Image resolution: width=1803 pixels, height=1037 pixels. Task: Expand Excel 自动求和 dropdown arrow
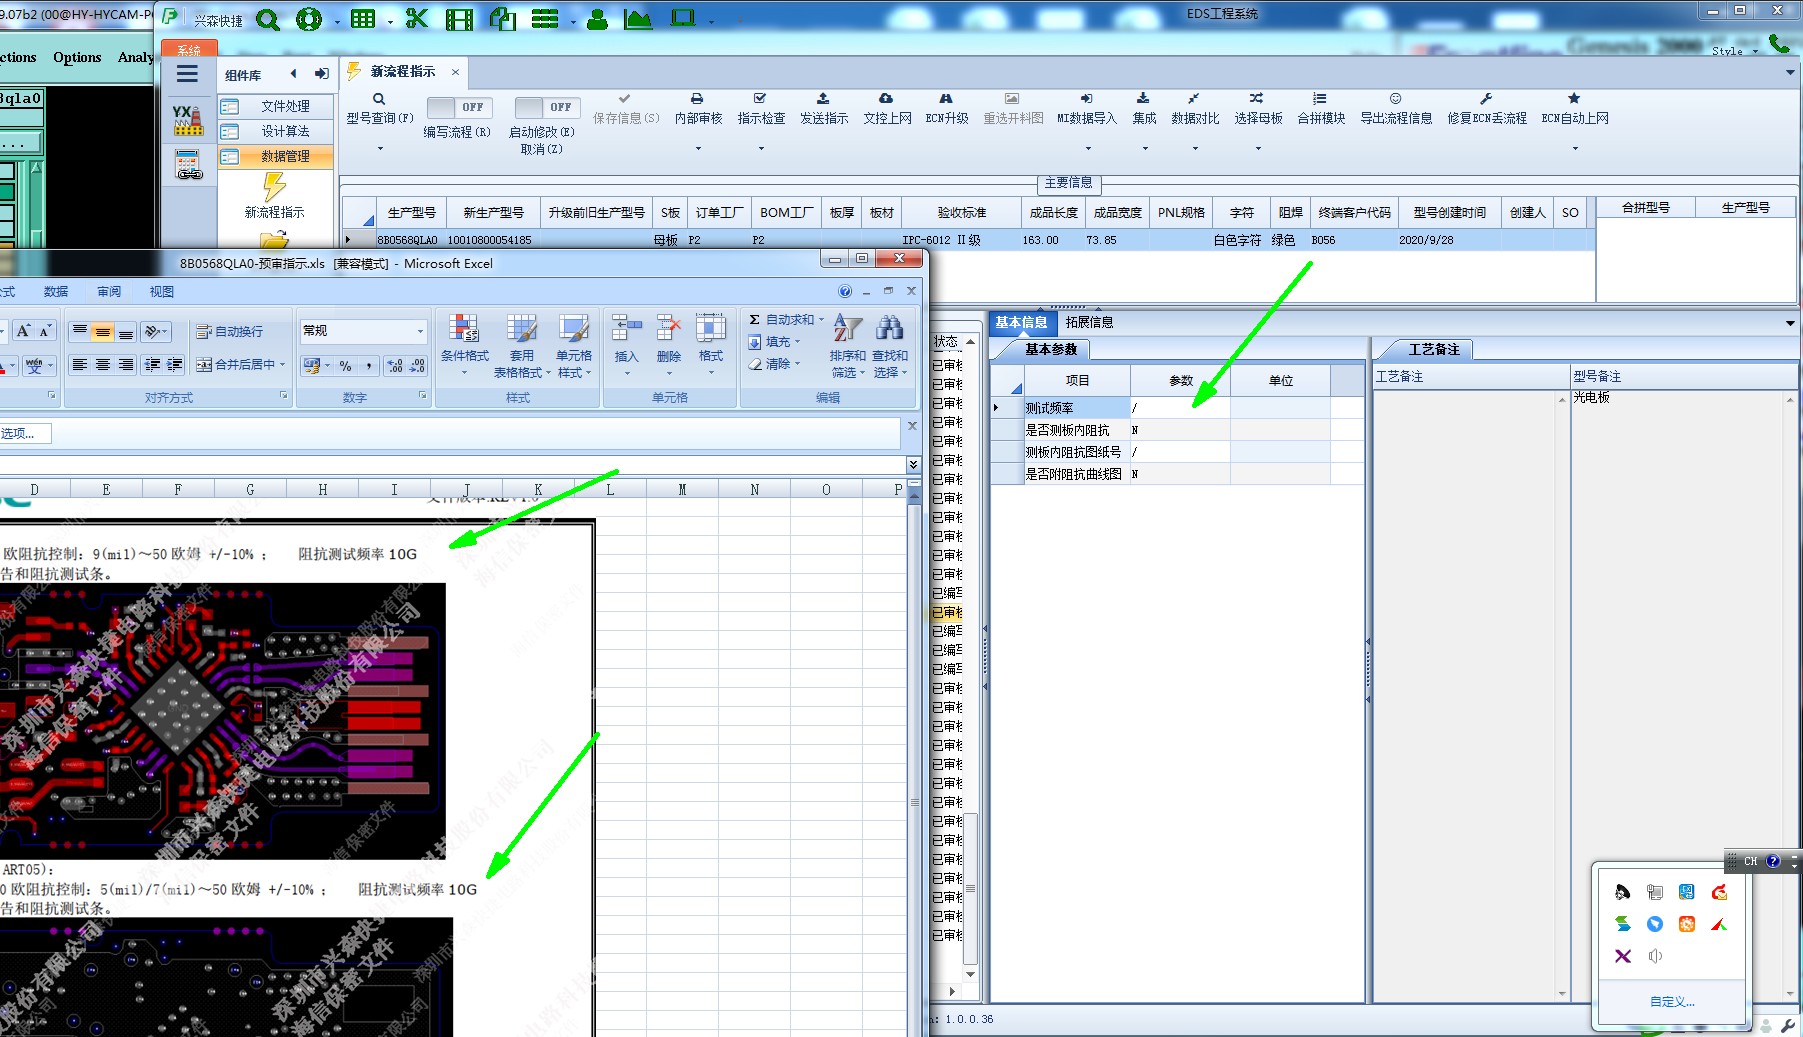[821, 320]
